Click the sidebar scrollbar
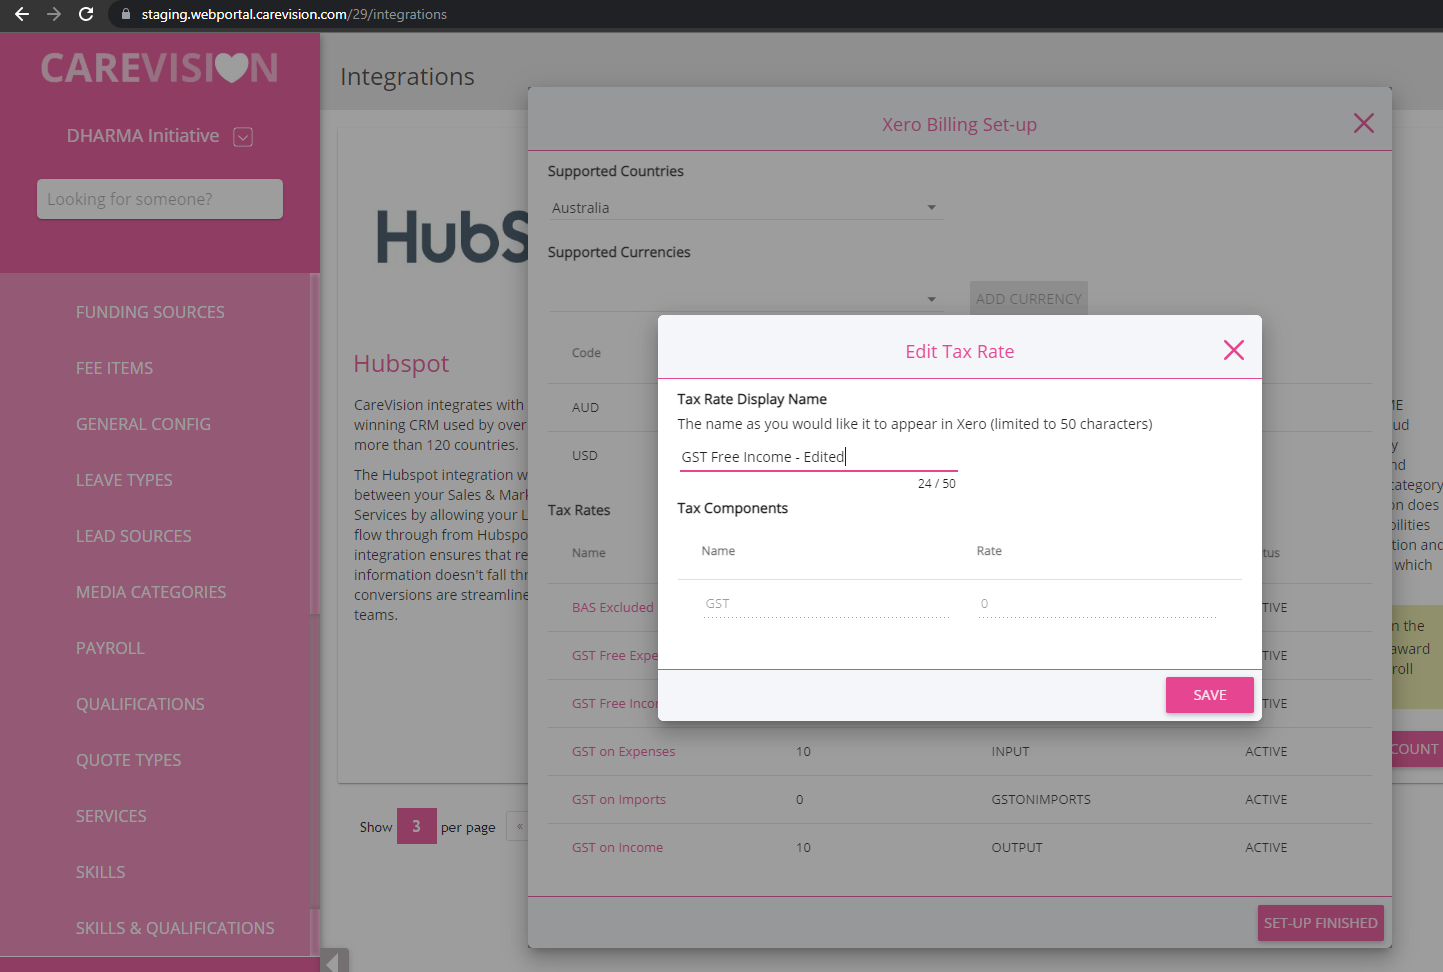Screen dimensions: 1443x972 (x=315, y=445)
